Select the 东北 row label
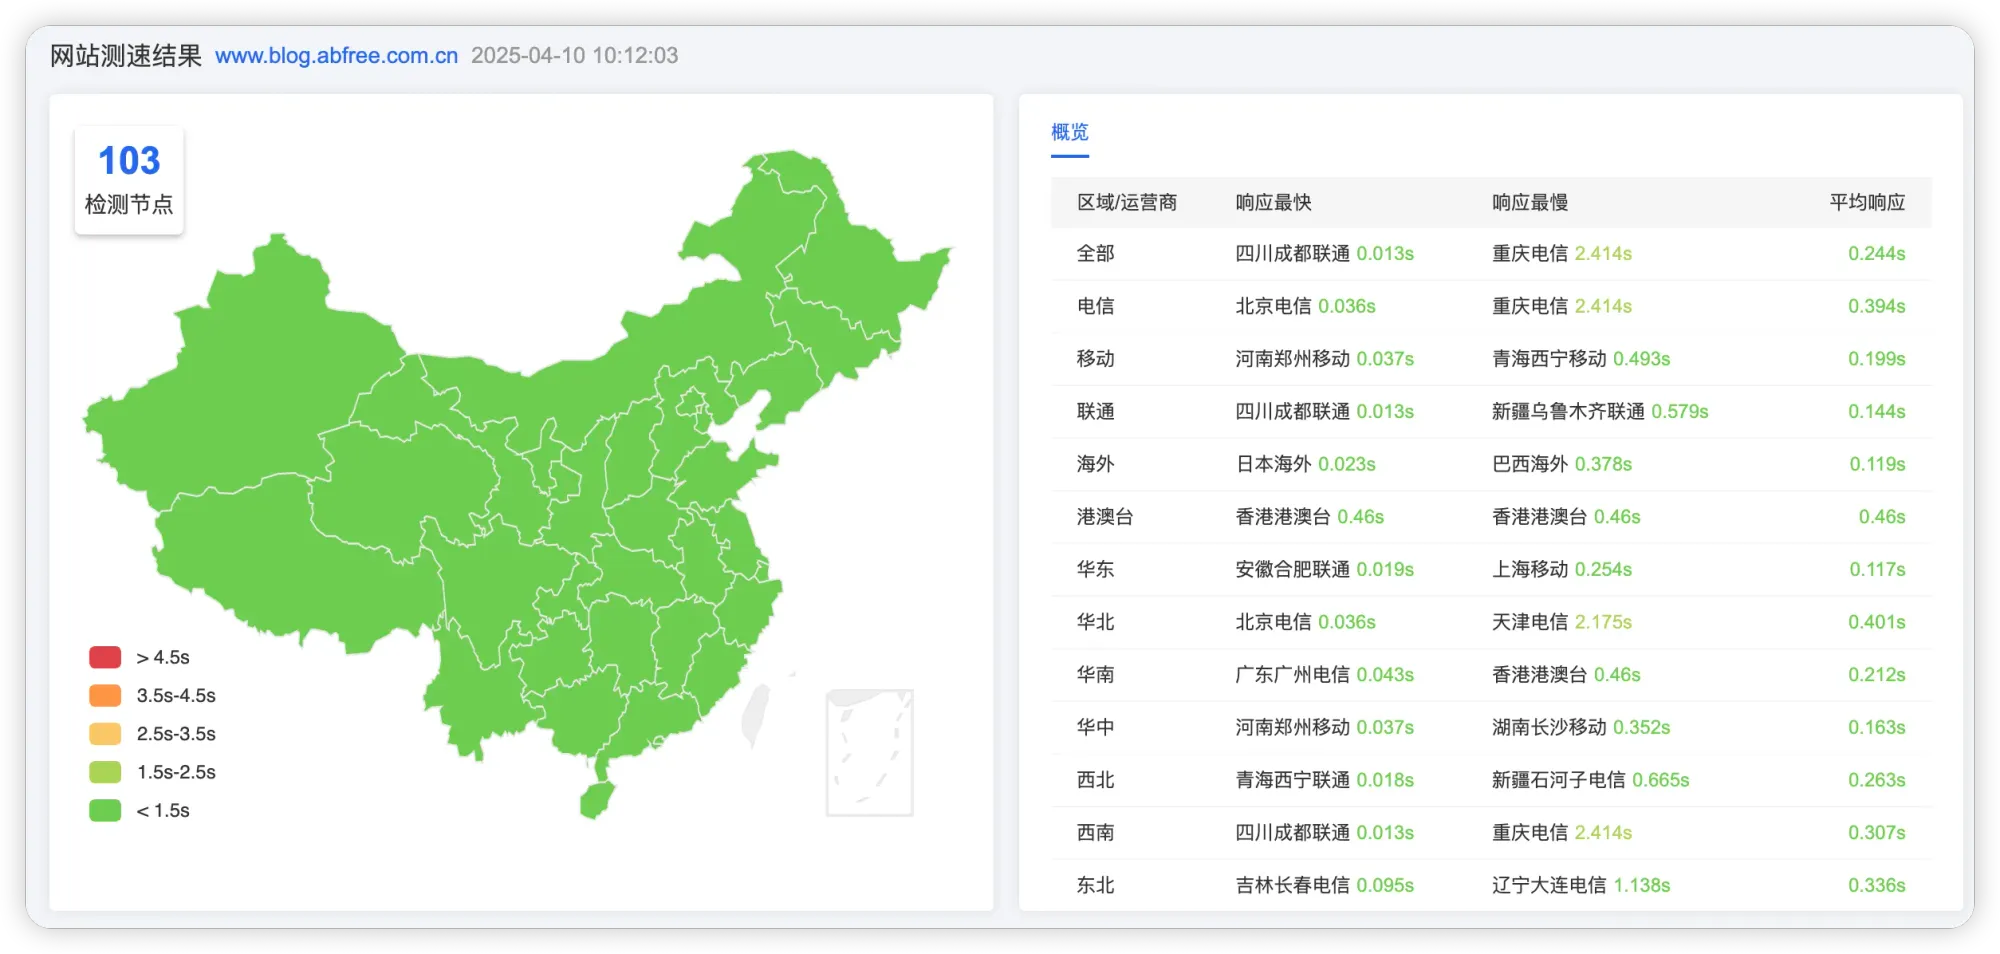 pyautogui.click(x=1095, y=885)
